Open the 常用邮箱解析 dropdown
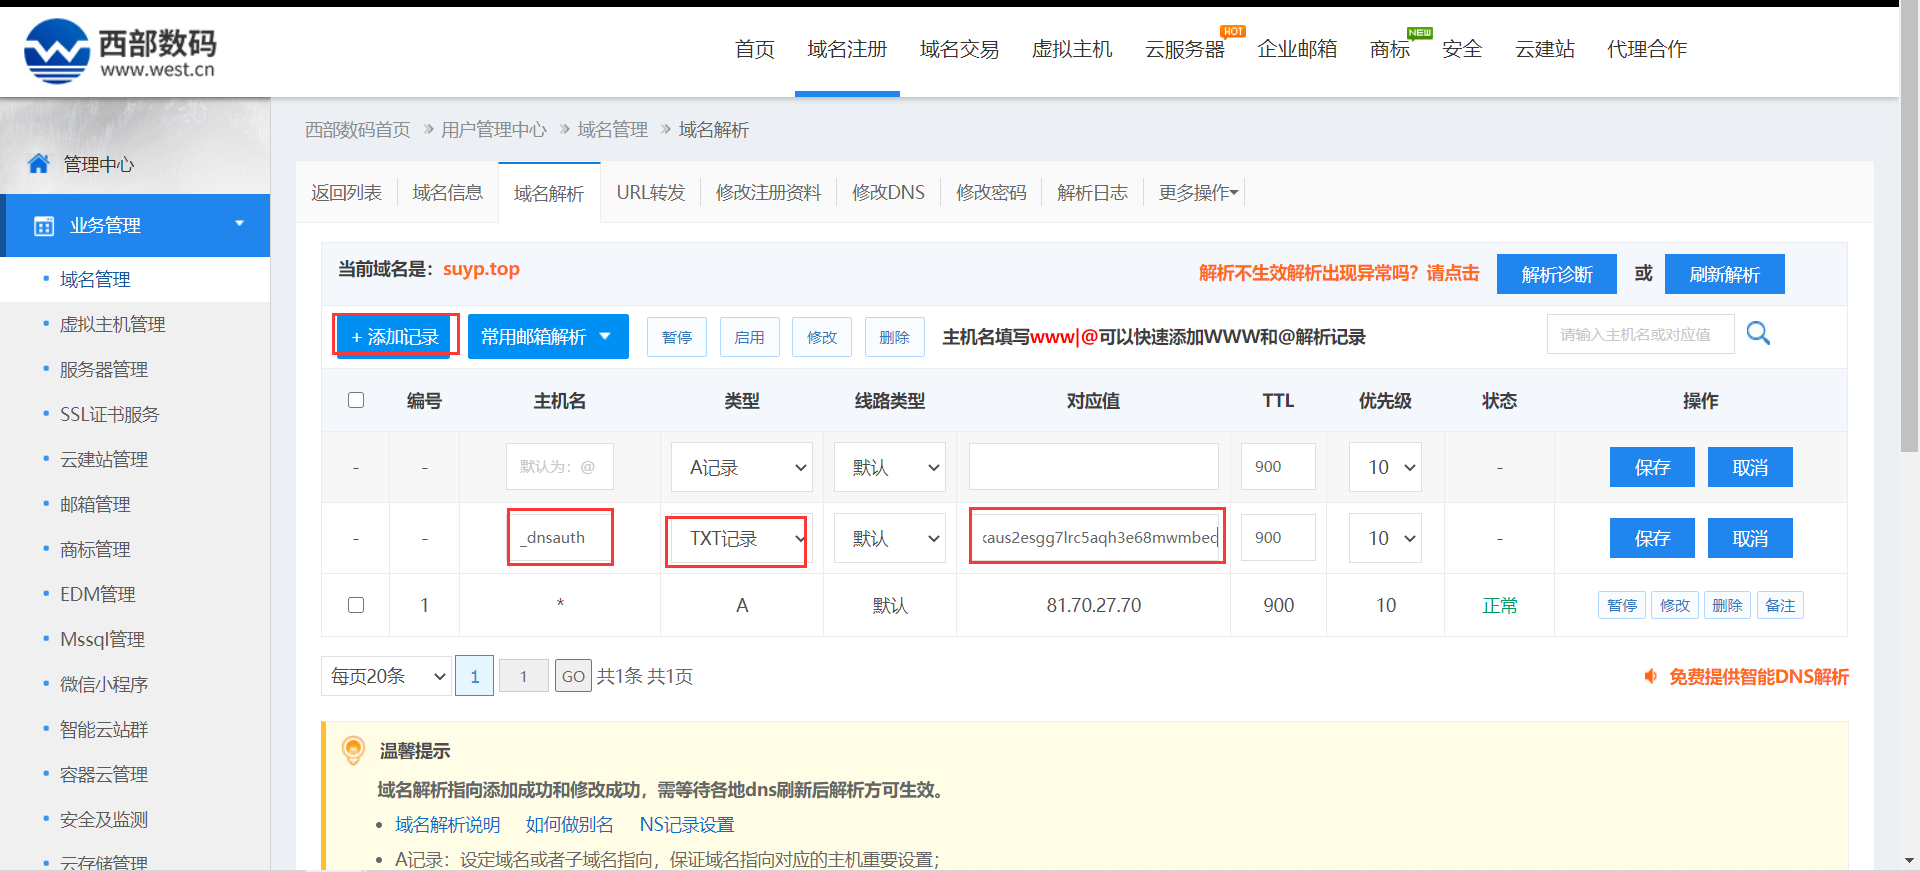Screen dimensions: 1920x872 click(548, 336)
